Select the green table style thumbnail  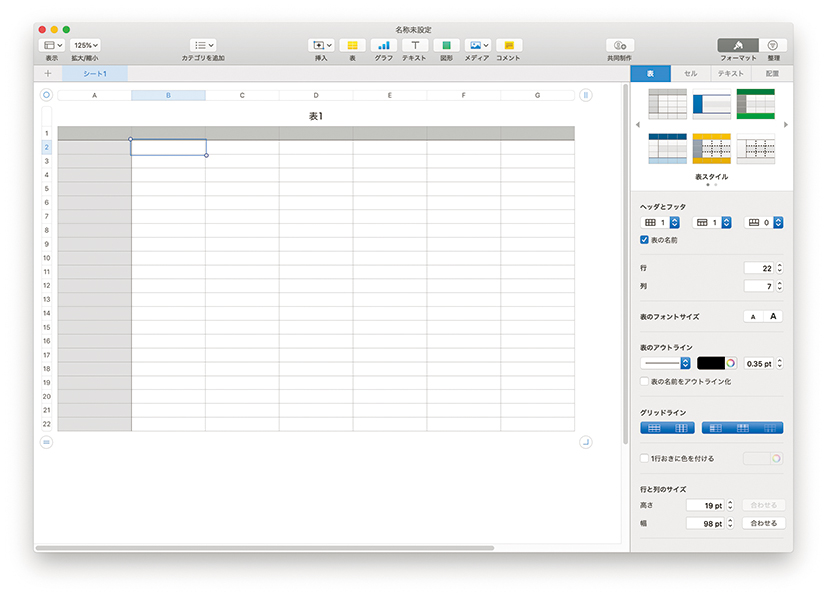[755, 104]
